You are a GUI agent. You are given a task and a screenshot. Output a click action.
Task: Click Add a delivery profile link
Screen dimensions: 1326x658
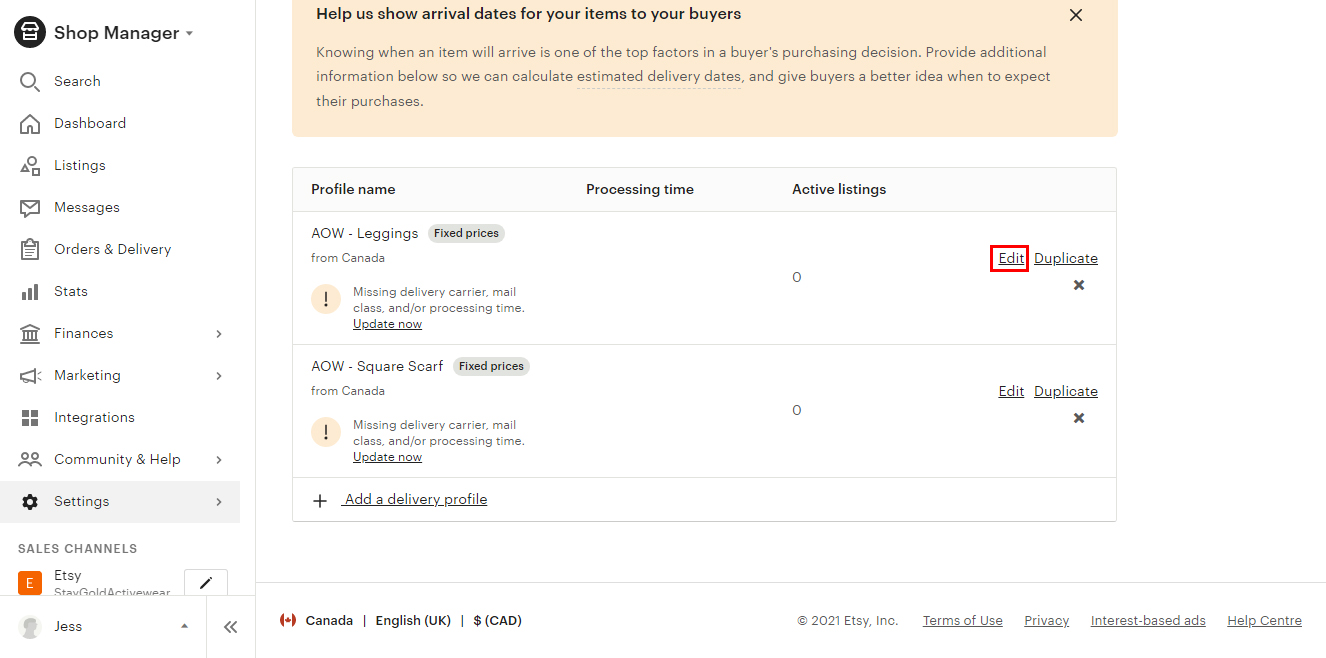coord(415,499)
